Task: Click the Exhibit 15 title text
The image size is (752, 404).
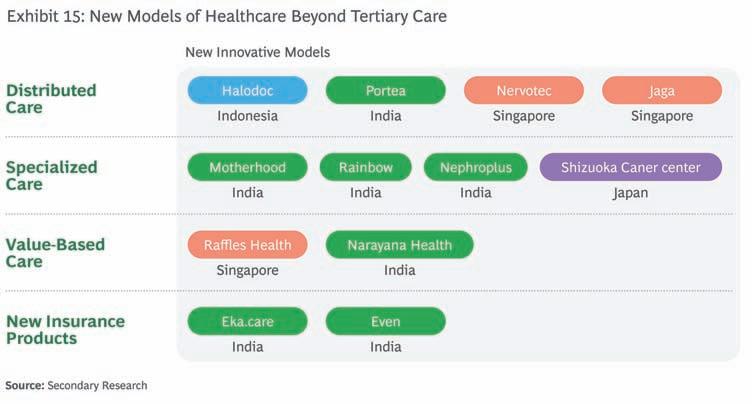Action: (226, 15)
